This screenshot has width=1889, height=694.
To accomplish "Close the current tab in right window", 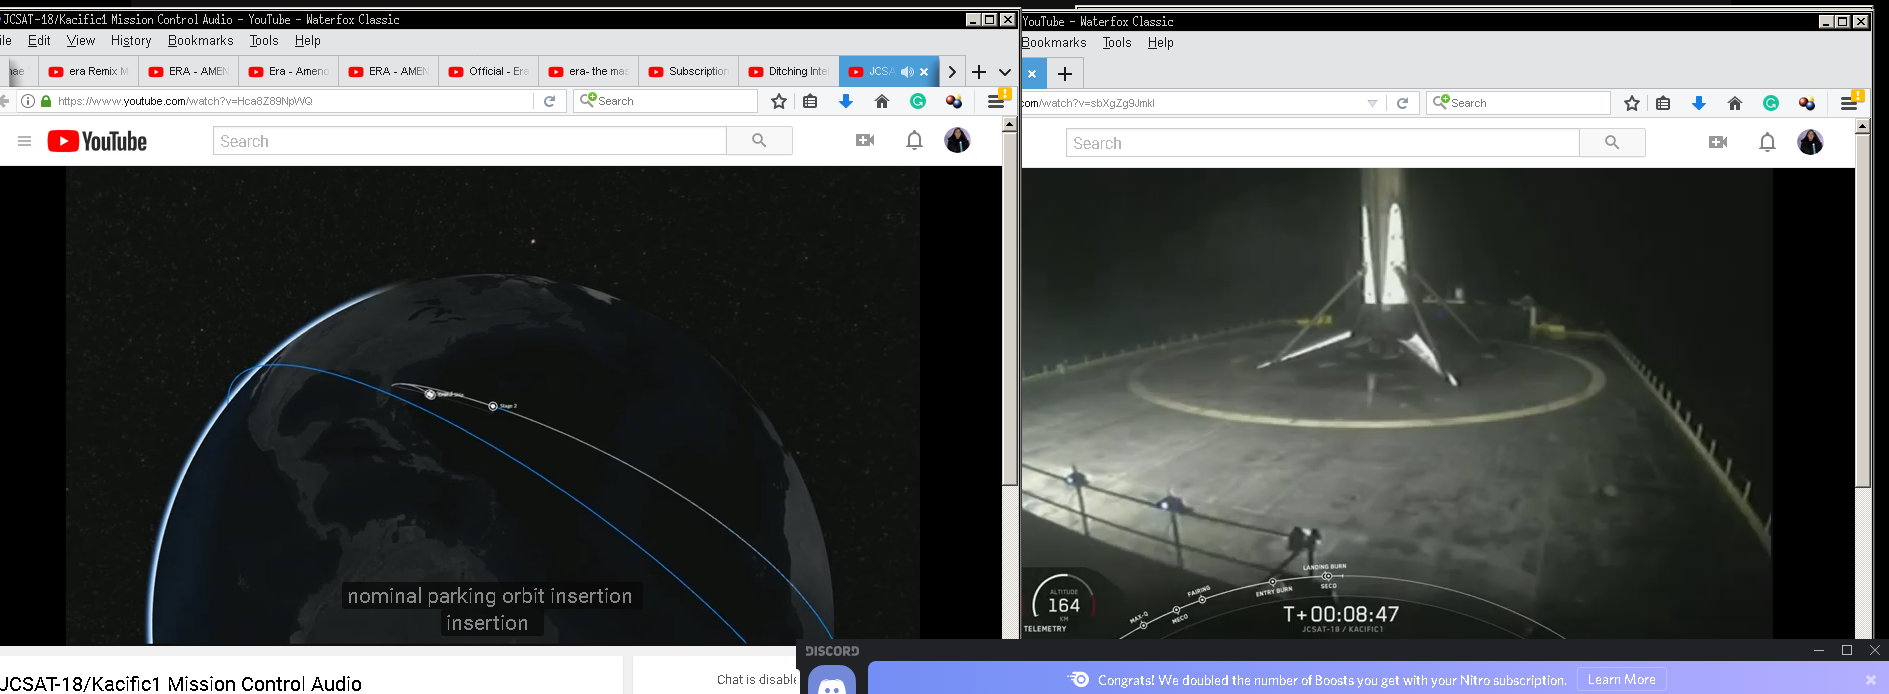I will pyautogui.click(x=1032, y=74).
